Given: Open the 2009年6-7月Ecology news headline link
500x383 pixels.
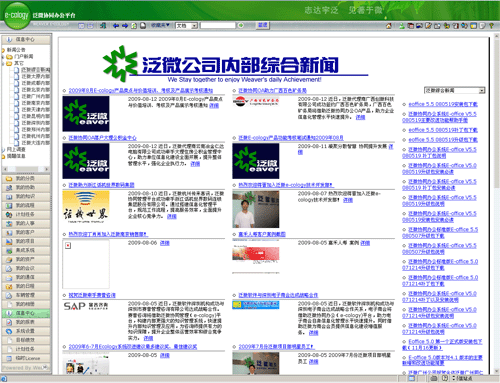Looking at the screenshot, I should click(133, 347).
